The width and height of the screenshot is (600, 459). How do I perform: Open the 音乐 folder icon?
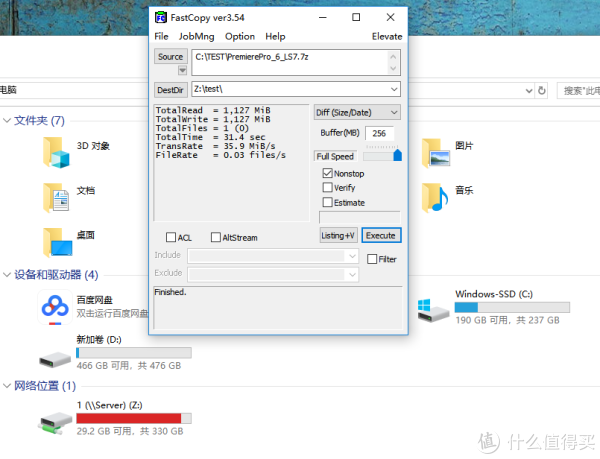point(435,197)
